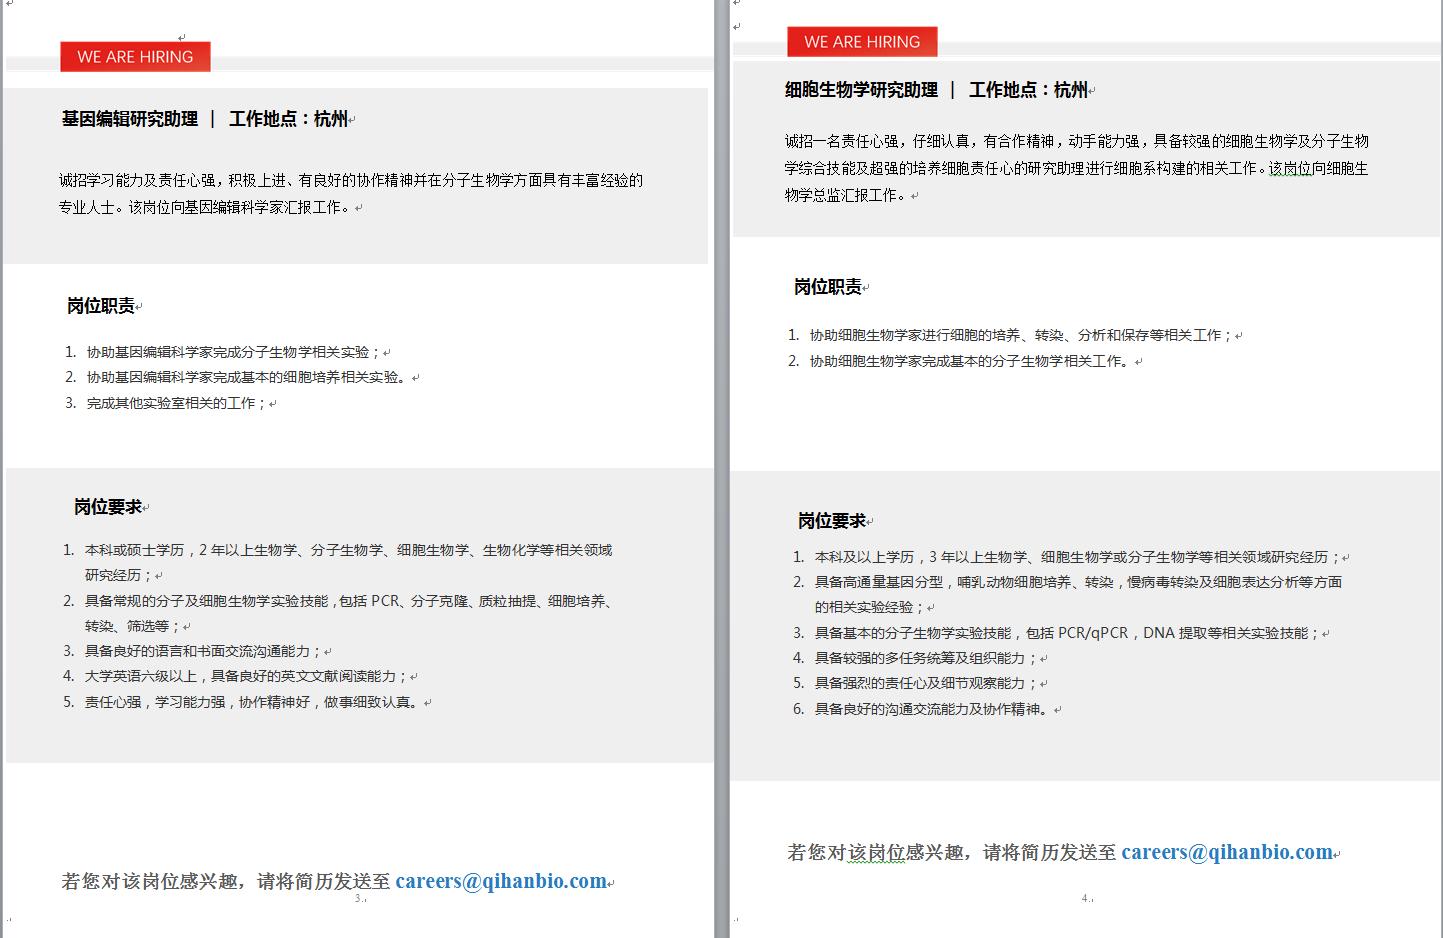Click requirement 大学英语六级以上
Viewport: 1443px width, 938px height.
click(x=247, y=676)
